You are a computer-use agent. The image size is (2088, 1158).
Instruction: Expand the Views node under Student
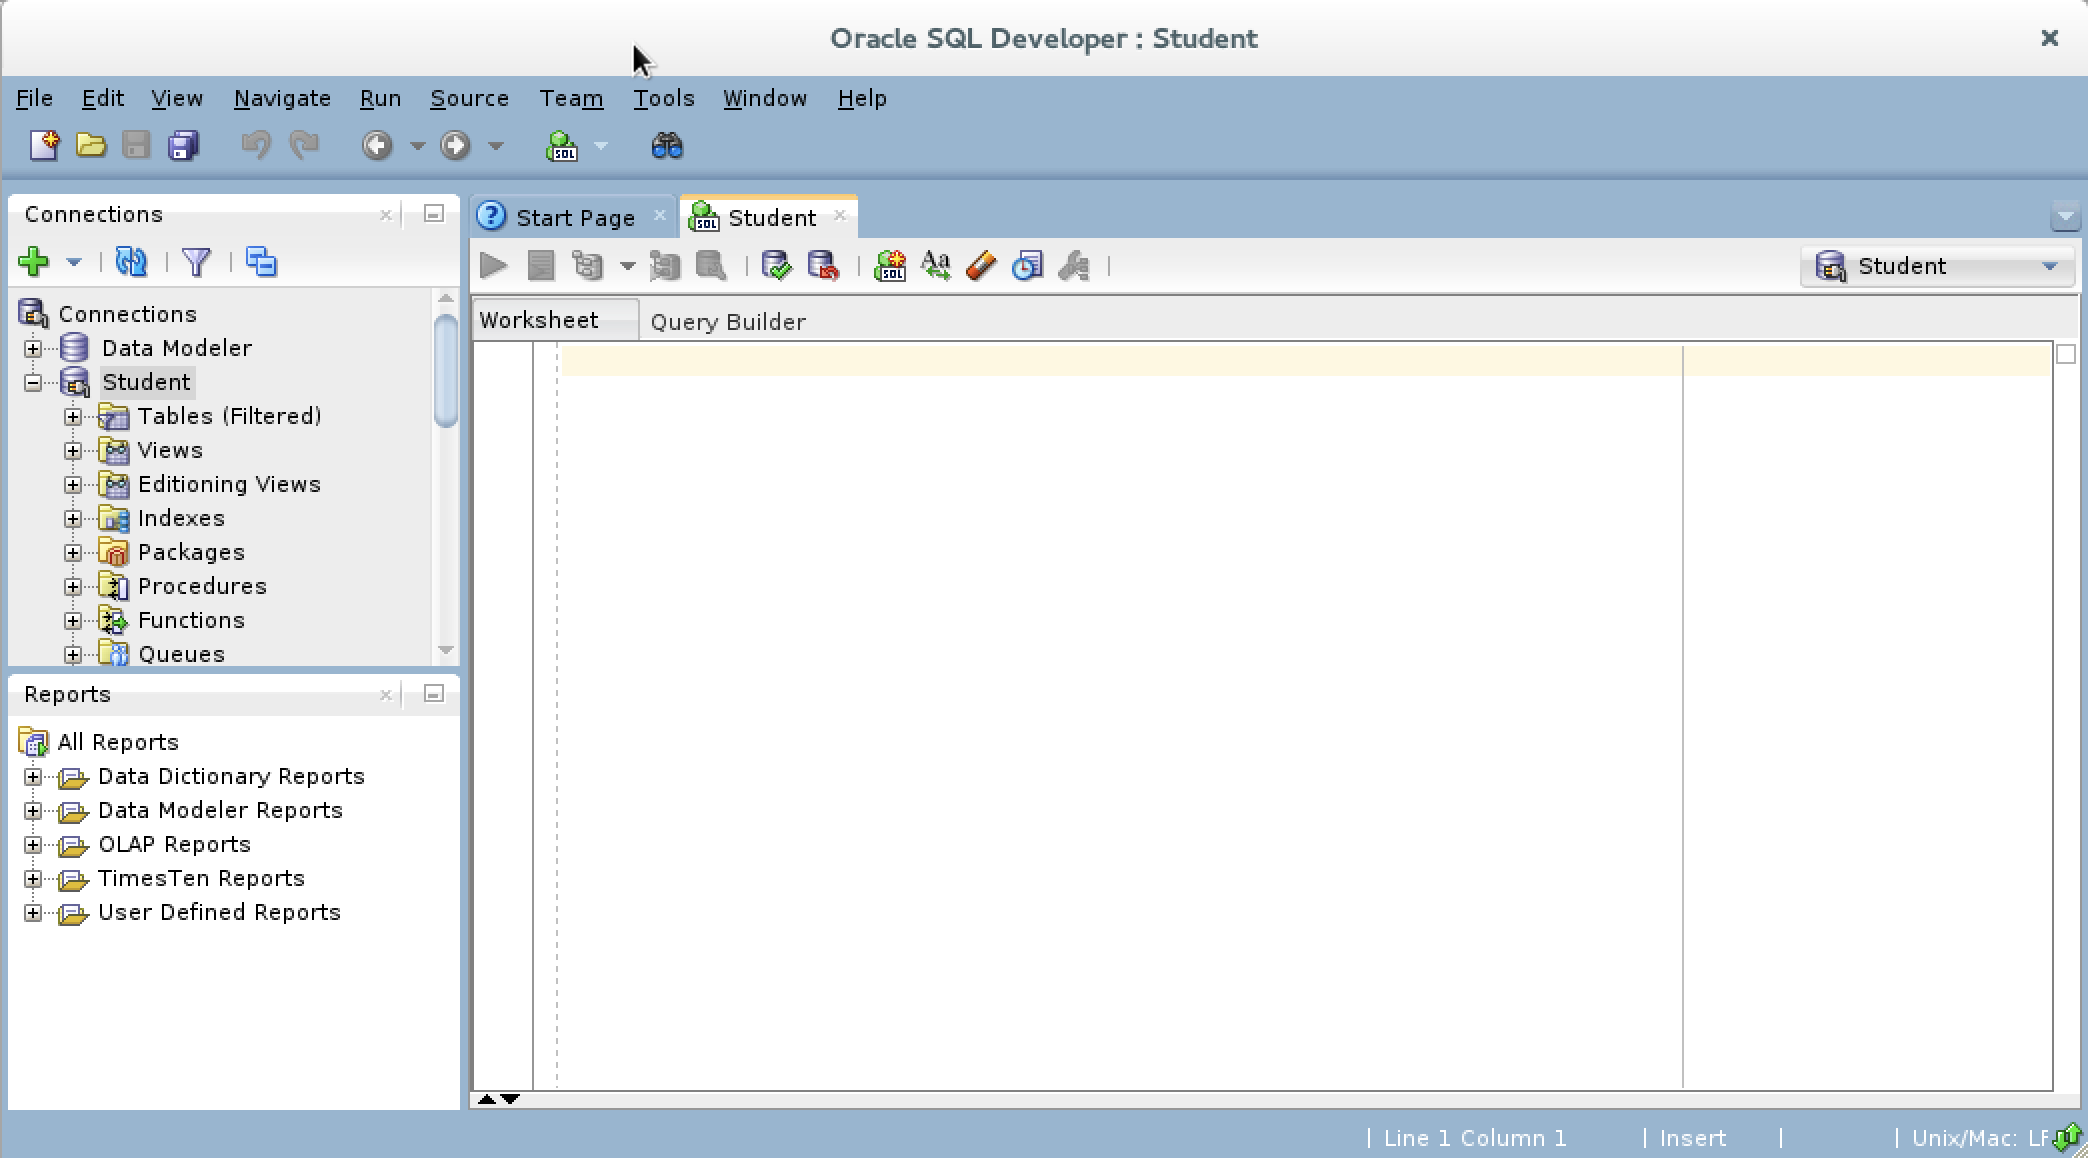coord(73,449)
